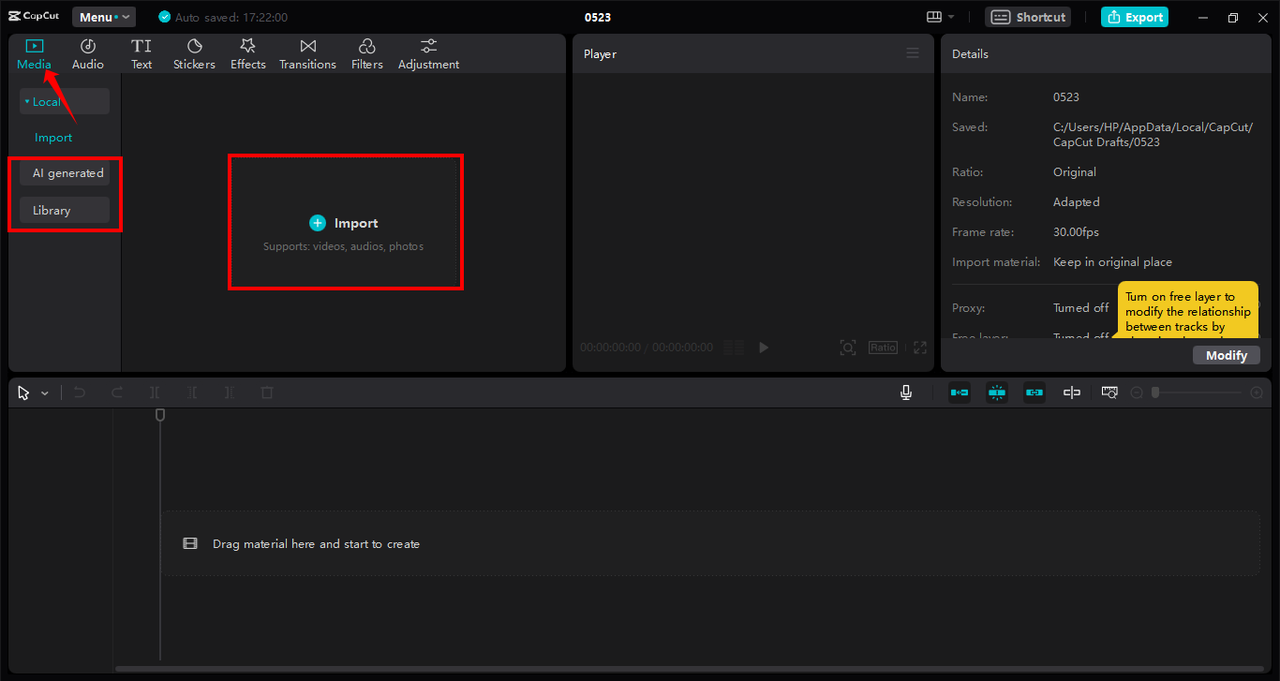Click the timeline zoom in icon

tap(1257, 393)
